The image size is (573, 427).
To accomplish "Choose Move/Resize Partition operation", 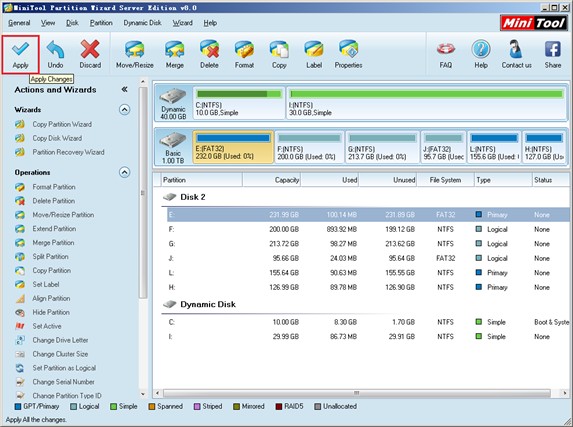I will click(63, 215).
